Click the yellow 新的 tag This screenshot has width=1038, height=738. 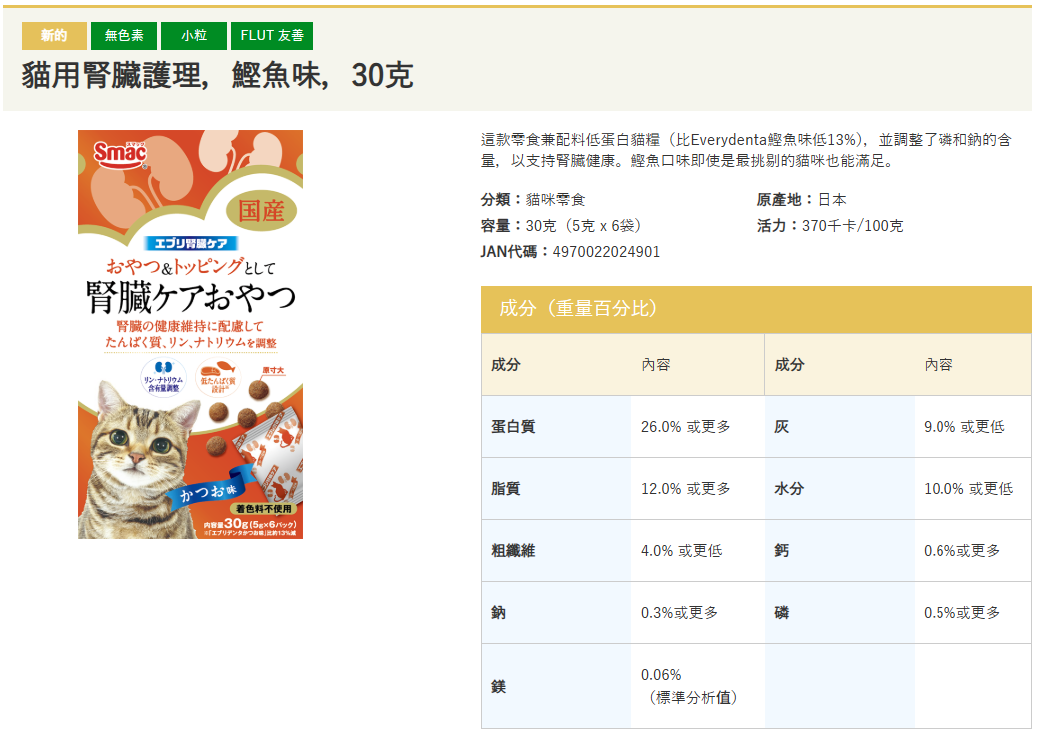click(54, 36)
